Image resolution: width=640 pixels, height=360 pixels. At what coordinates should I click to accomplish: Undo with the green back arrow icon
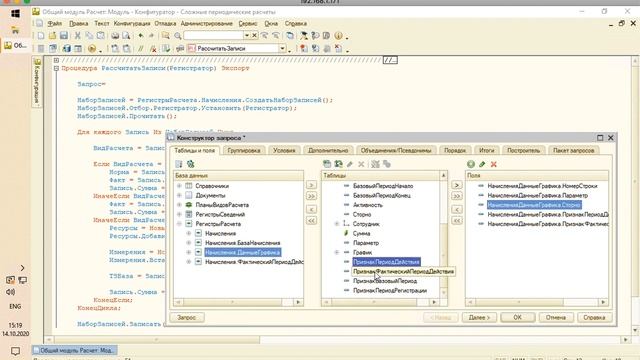(x=140, y=36)
